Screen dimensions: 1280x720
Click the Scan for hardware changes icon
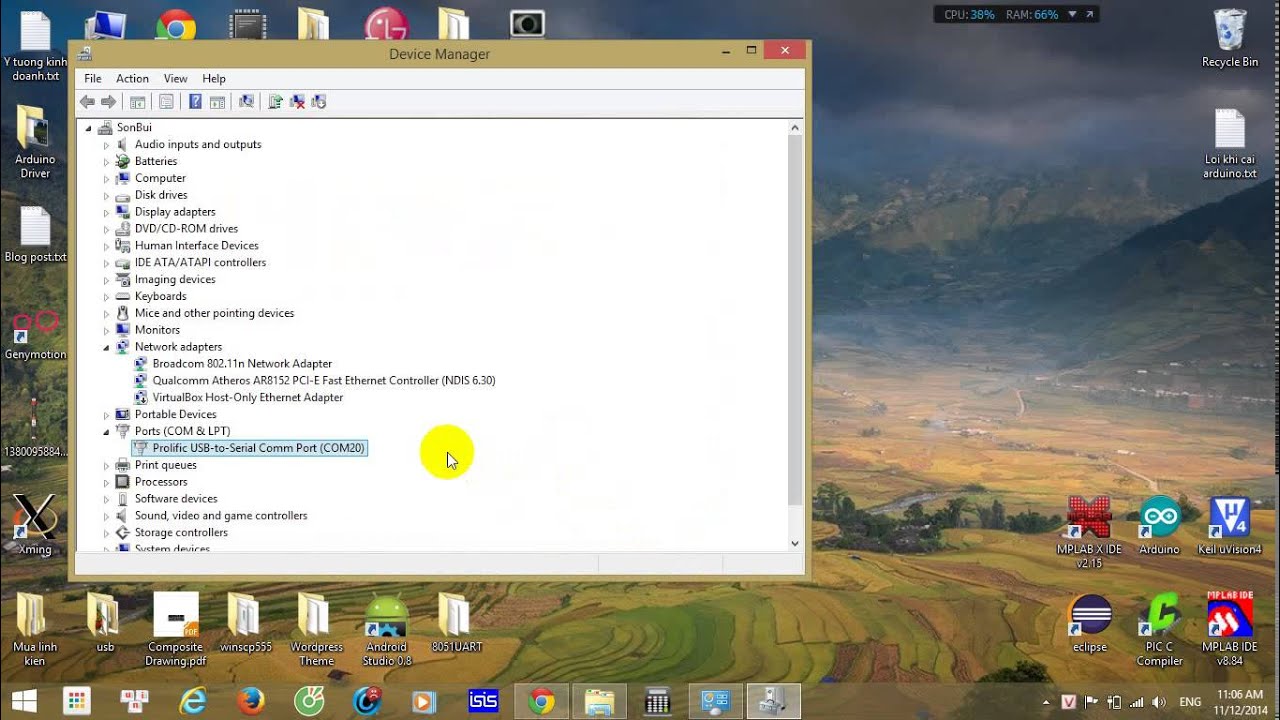point(246,102)
